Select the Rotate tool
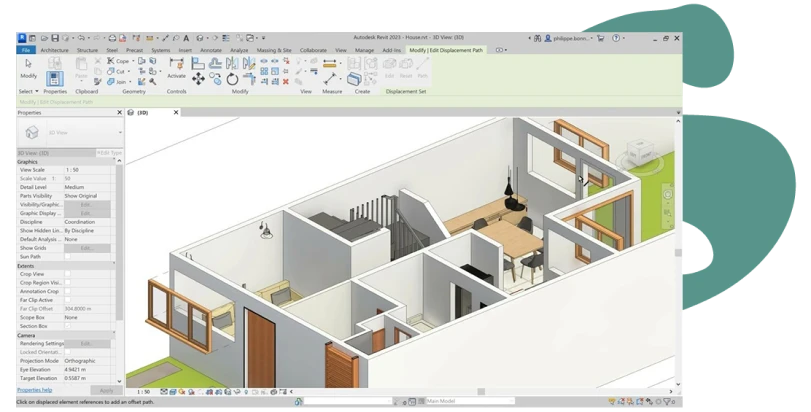 232,79
